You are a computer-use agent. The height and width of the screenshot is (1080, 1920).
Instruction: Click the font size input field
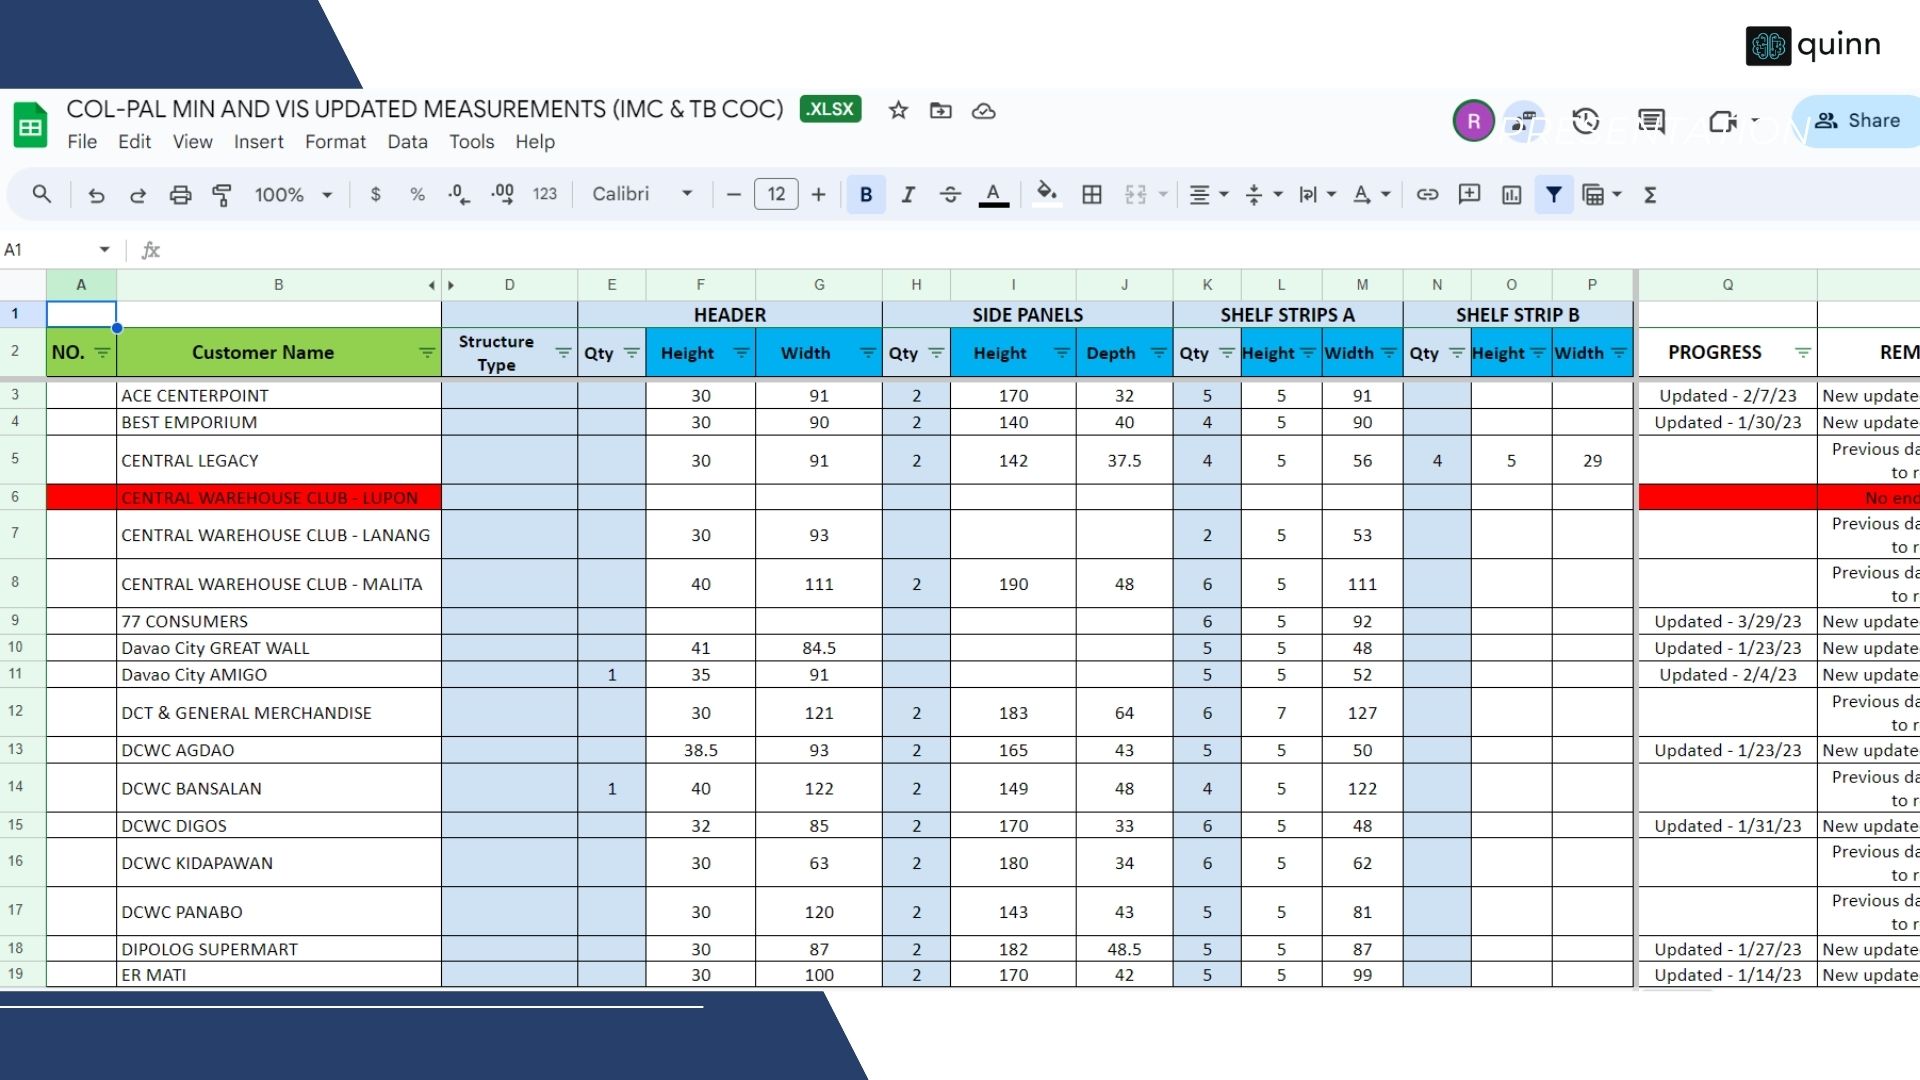(776, 195)
